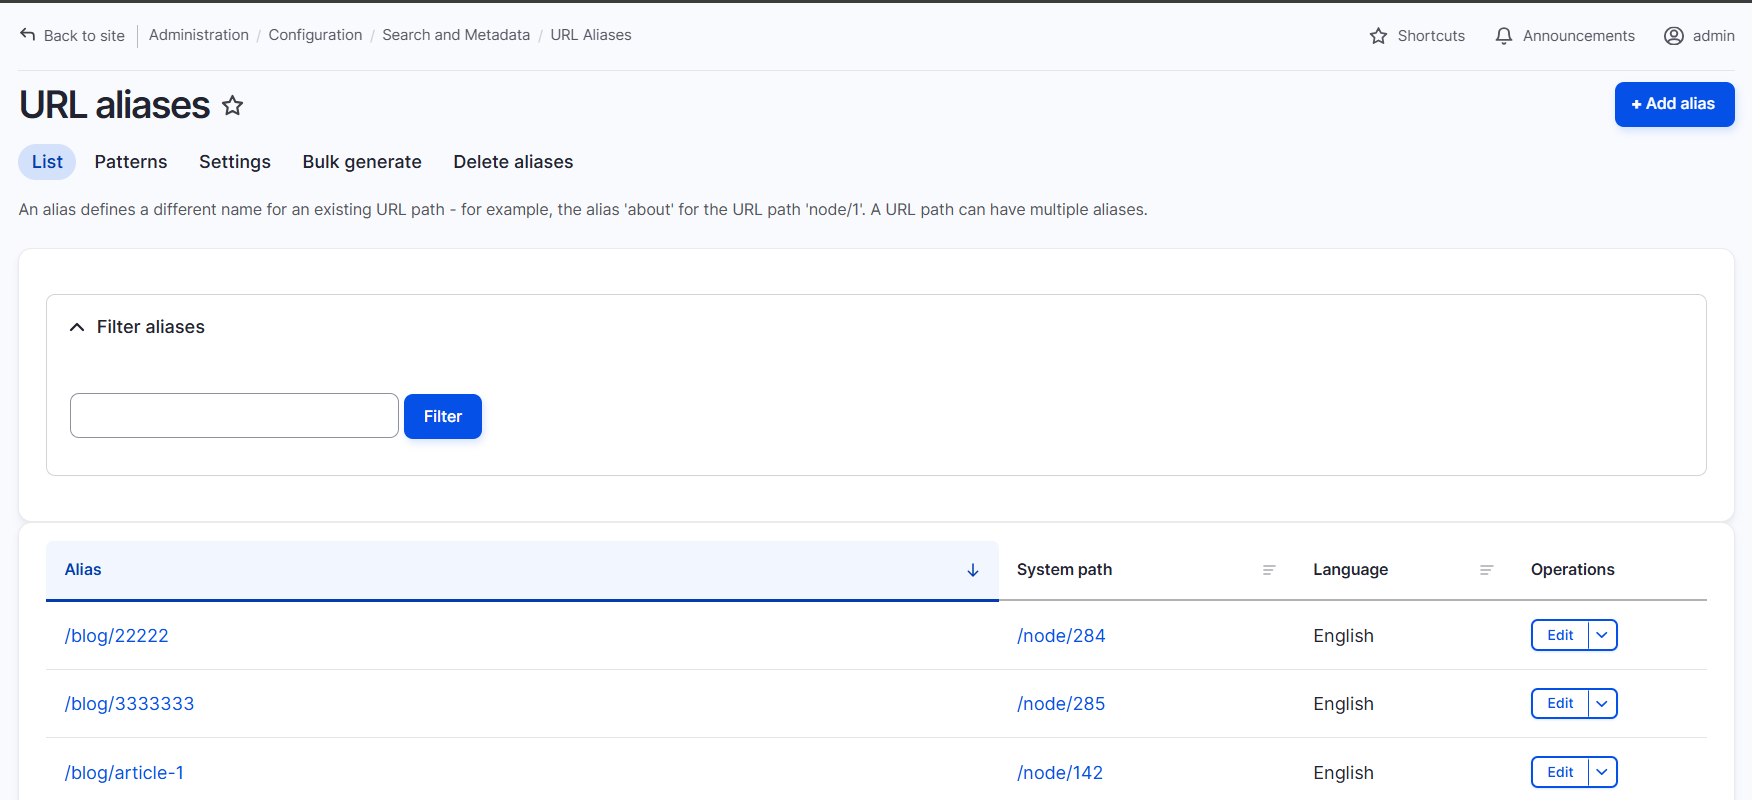The width and height of the screenshot is (1752, 800).
Task: Click the Alias column sort arrow
Action: (x=973, y=570)
